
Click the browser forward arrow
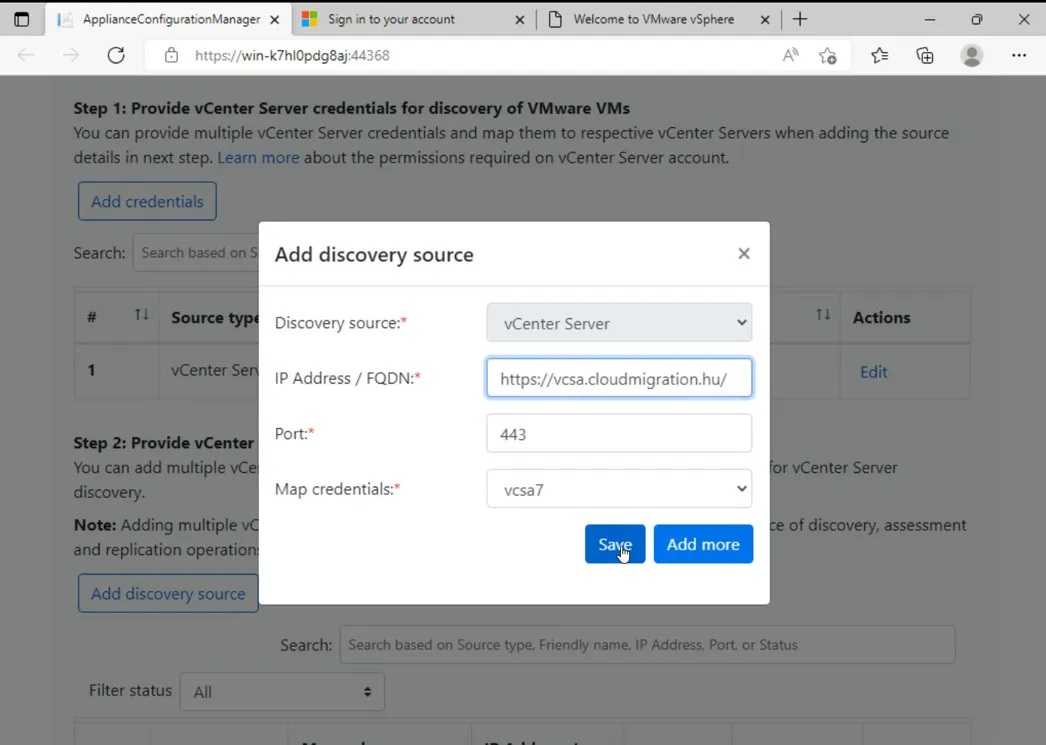(x=71, y=55)
